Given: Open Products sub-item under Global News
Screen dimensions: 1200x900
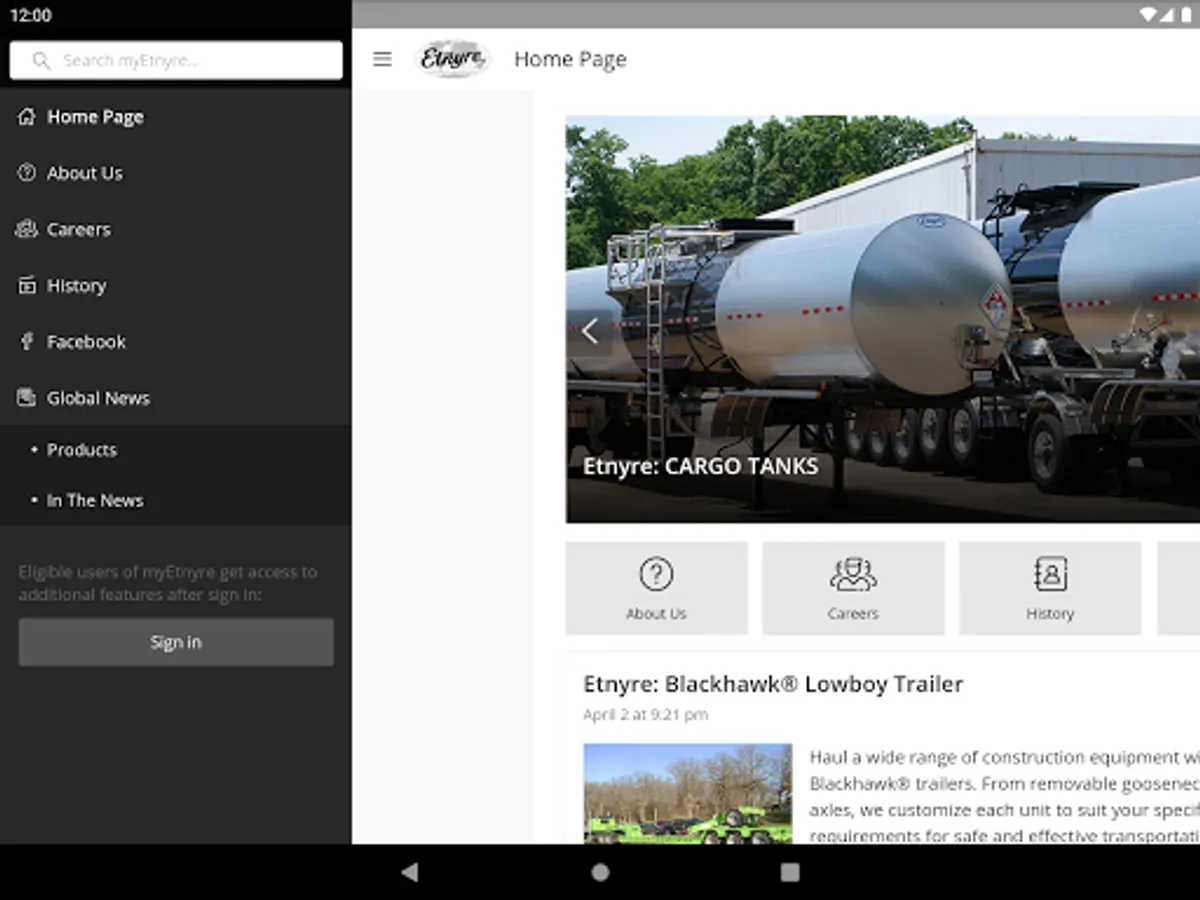Looking at the screenshot, I should click(175, 450).
